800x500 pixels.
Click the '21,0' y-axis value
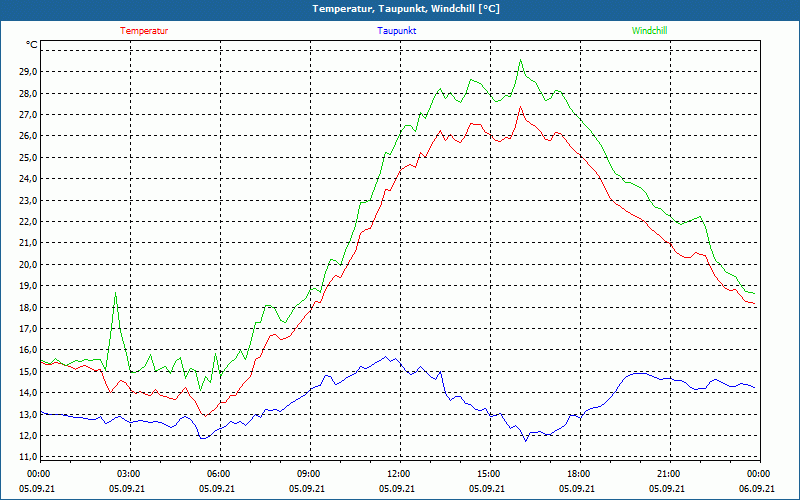click(x=29, y=243)
